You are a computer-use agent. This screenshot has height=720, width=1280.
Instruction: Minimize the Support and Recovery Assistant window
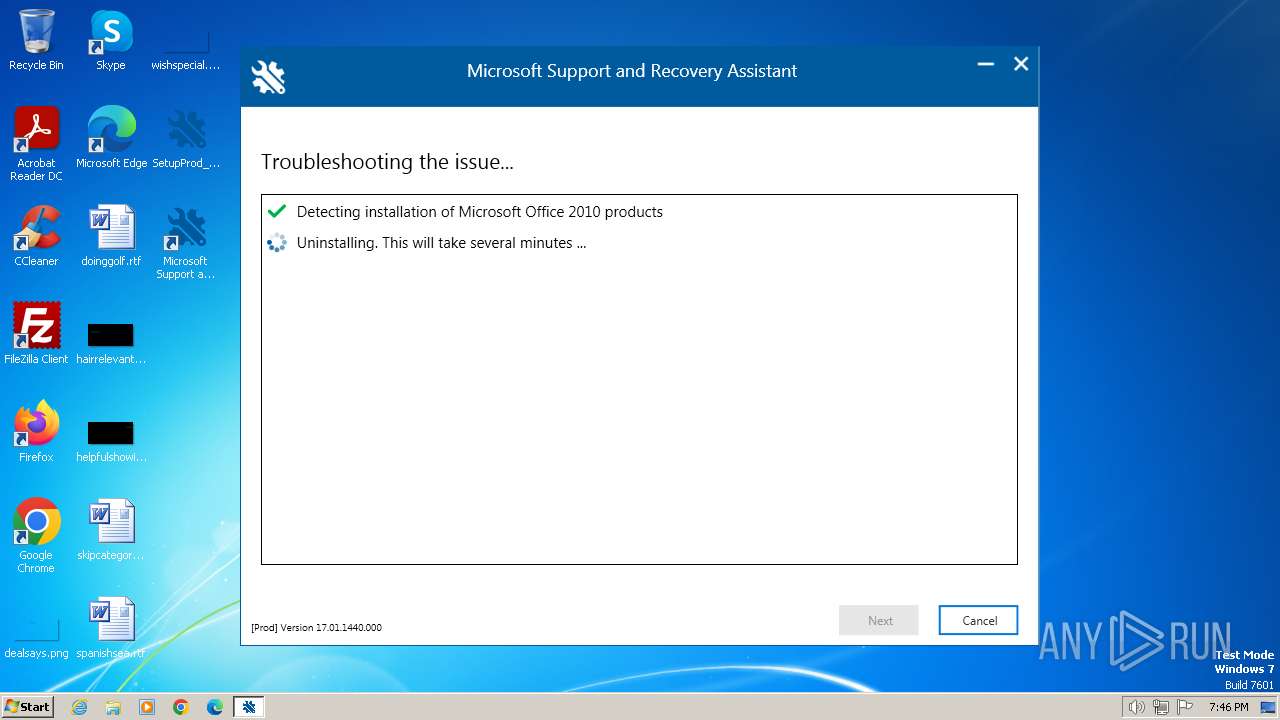pyautogui.click(x=985, y=64)
